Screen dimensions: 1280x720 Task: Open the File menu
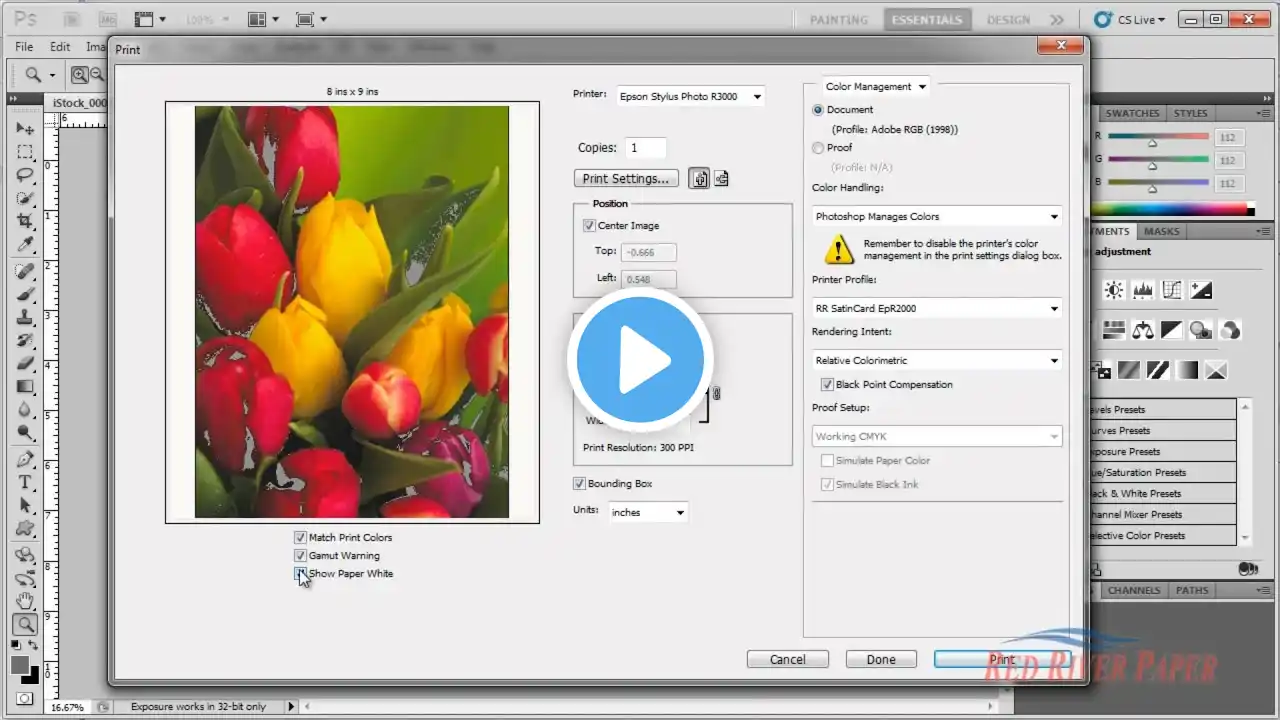click(x=24, y=47)
